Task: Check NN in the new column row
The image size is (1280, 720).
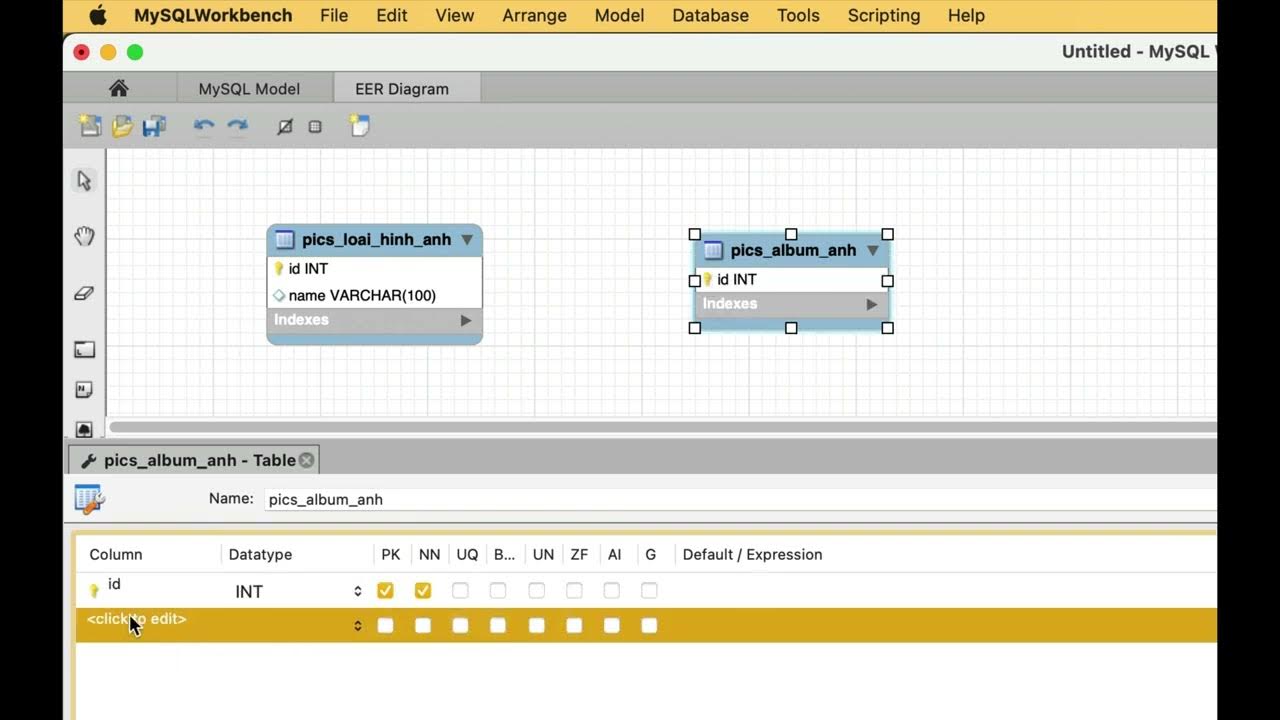Action: coord(423,626)
